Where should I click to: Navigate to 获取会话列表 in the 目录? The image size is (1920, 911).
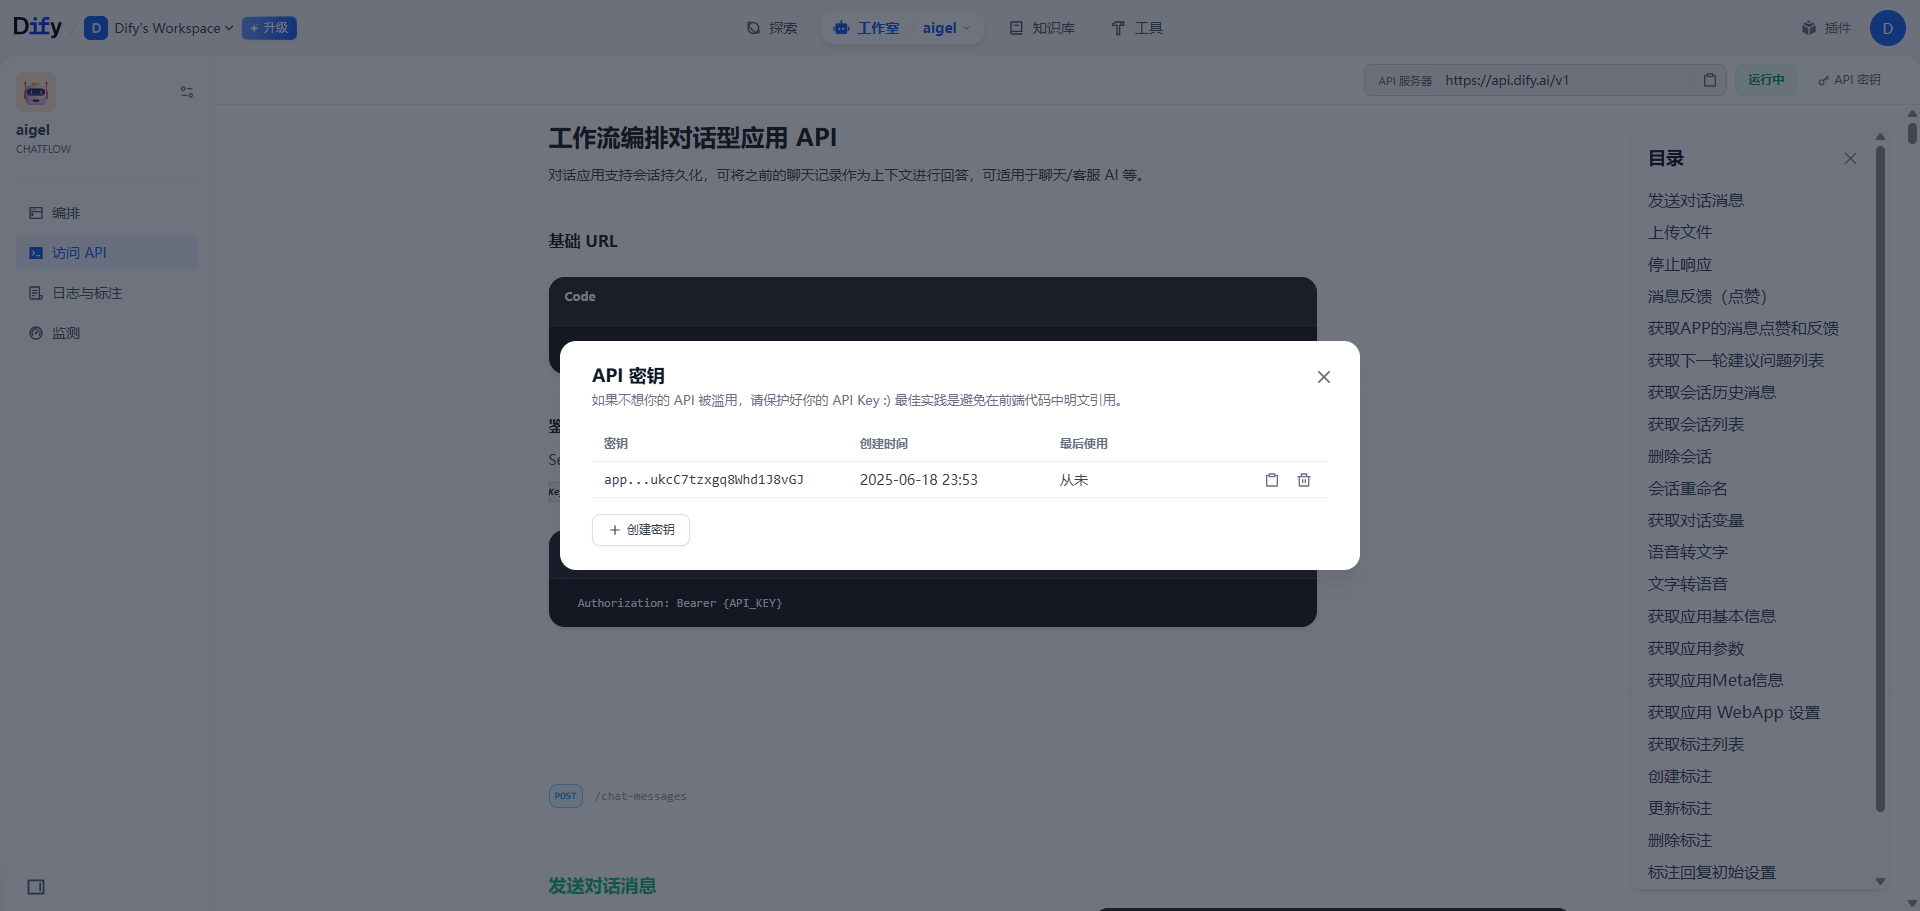coord(1695,424)
